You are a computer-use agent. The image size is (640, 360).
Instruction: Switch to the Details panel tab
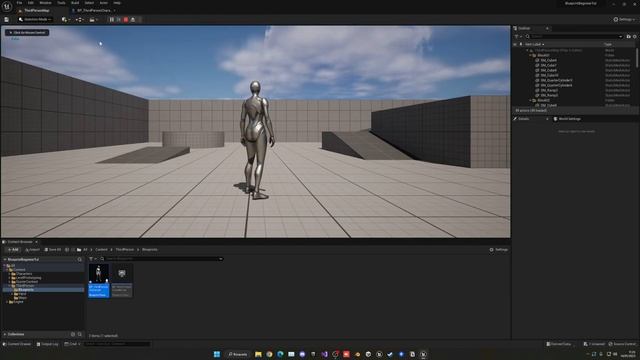524,119
